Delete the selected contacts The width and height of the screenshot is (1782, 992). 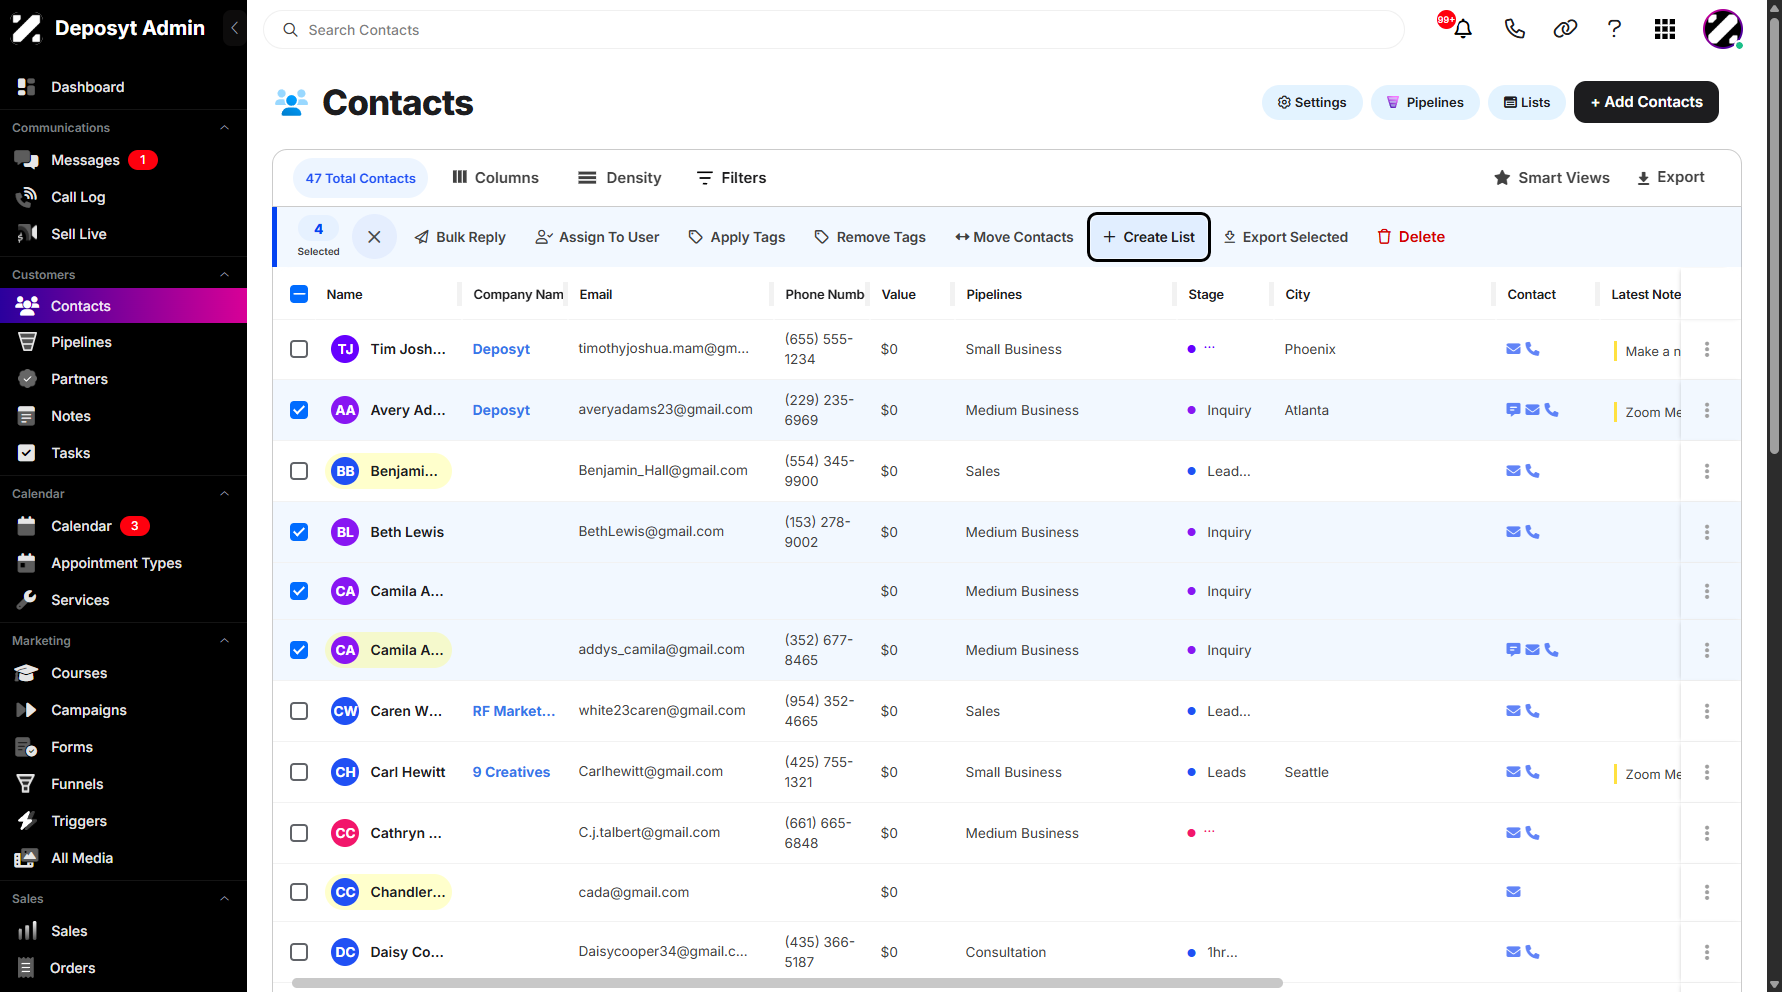click(1411, 237)
